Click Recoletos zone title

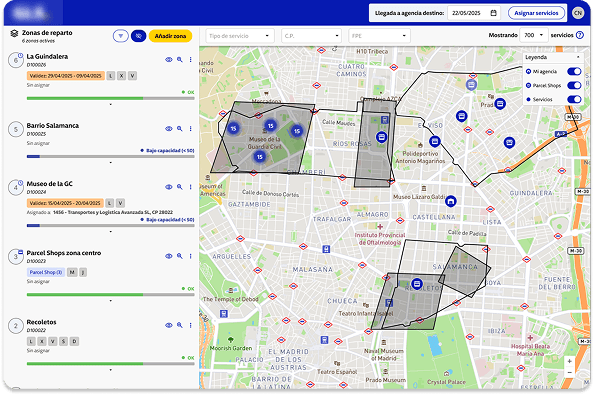pos(41,322)
